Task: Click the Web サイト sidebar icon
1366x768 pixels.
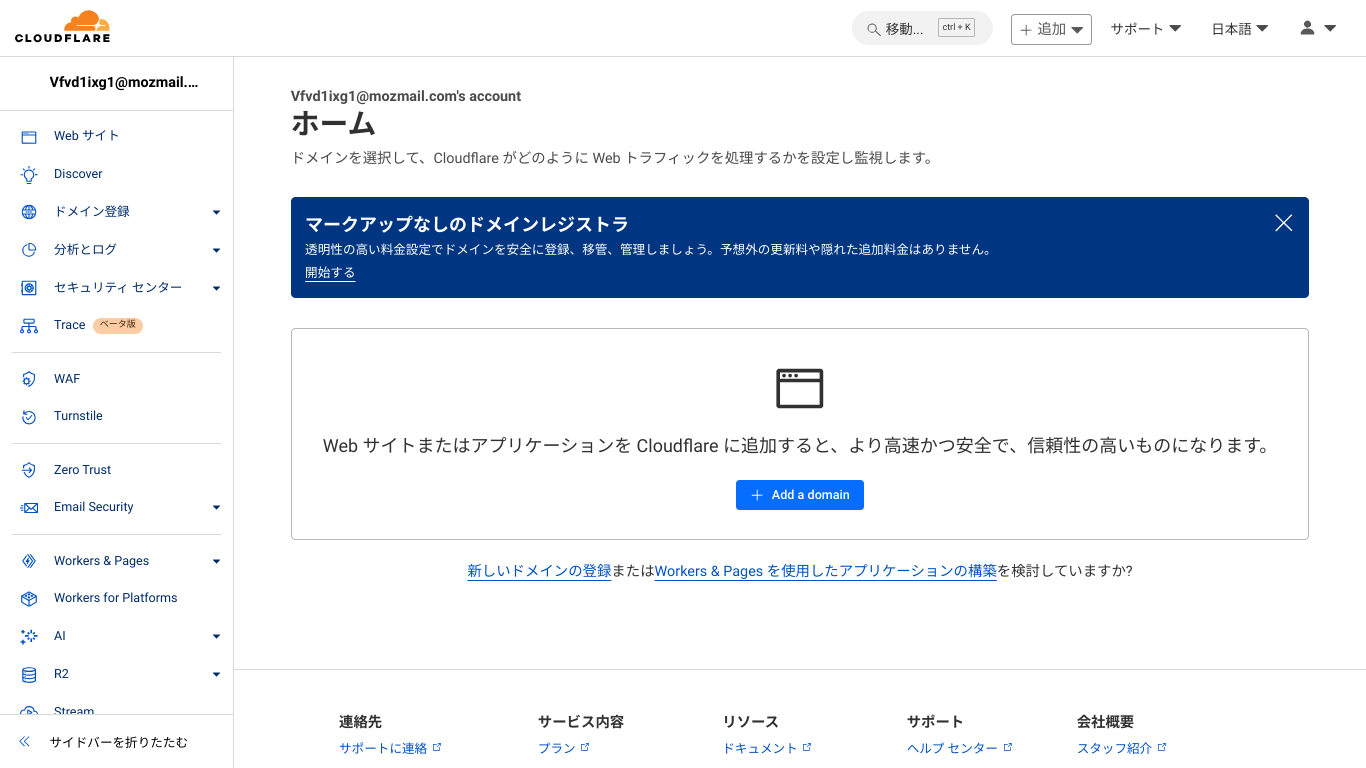Action: click(29, 137)
